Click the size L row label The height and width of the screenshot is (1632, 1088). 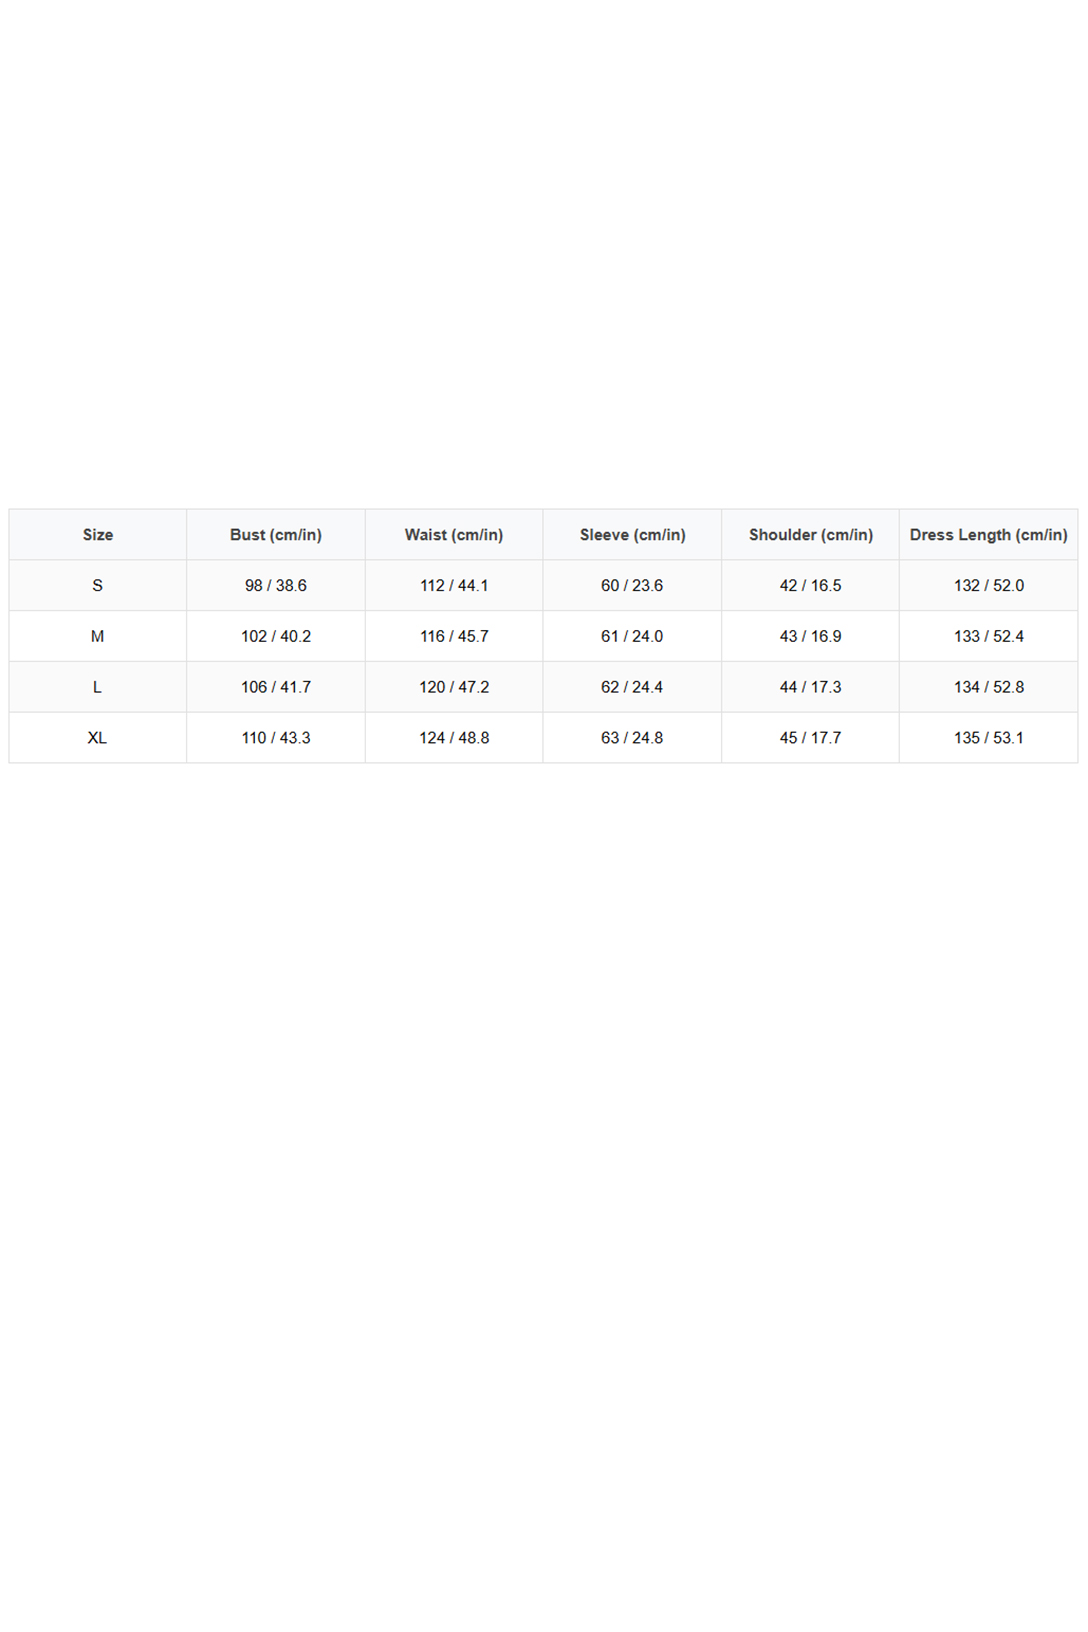[x=98, y=687]
